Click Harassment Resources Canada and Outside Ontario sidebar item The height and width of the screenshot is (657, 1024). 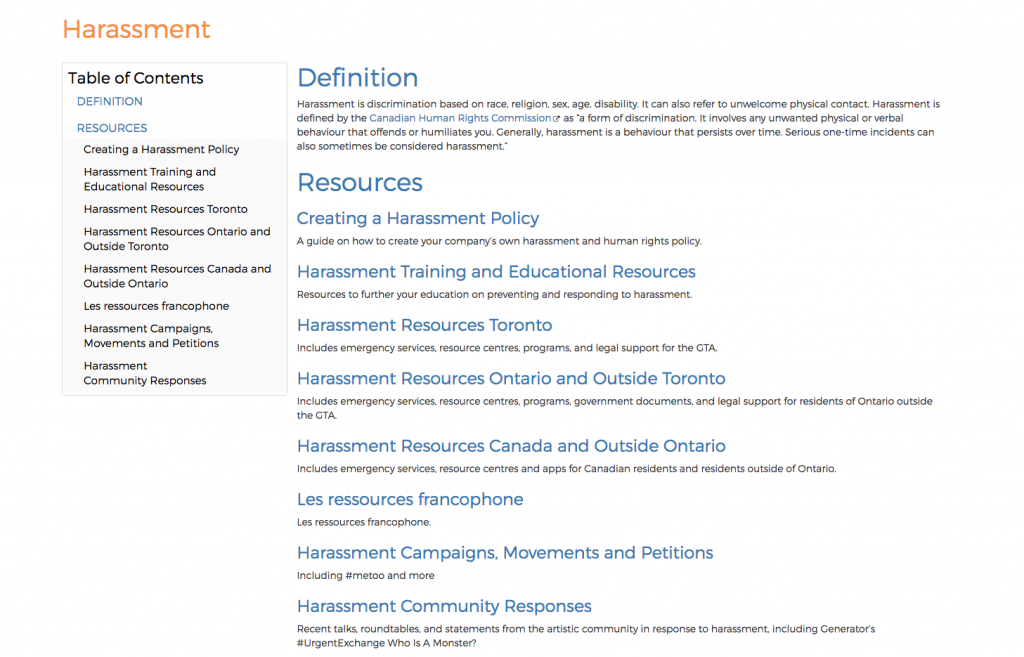click(177, 276)
